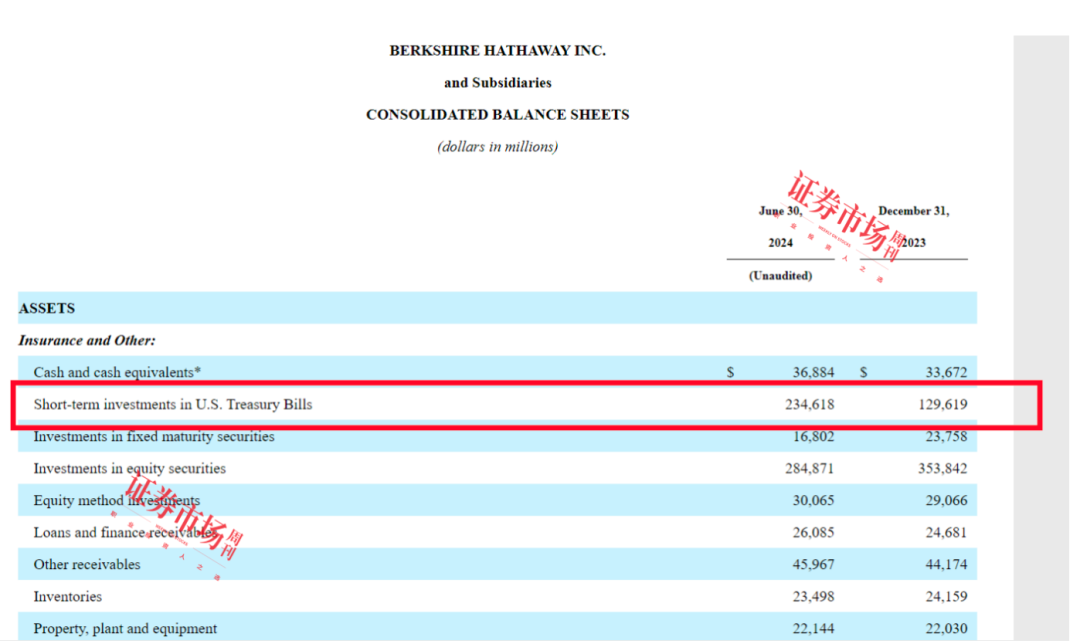Image resolution: width=1080 pixels, height=644 pixels.
Task: Select Investments in fixed maturity securities label
Action: tap(154, 437)
